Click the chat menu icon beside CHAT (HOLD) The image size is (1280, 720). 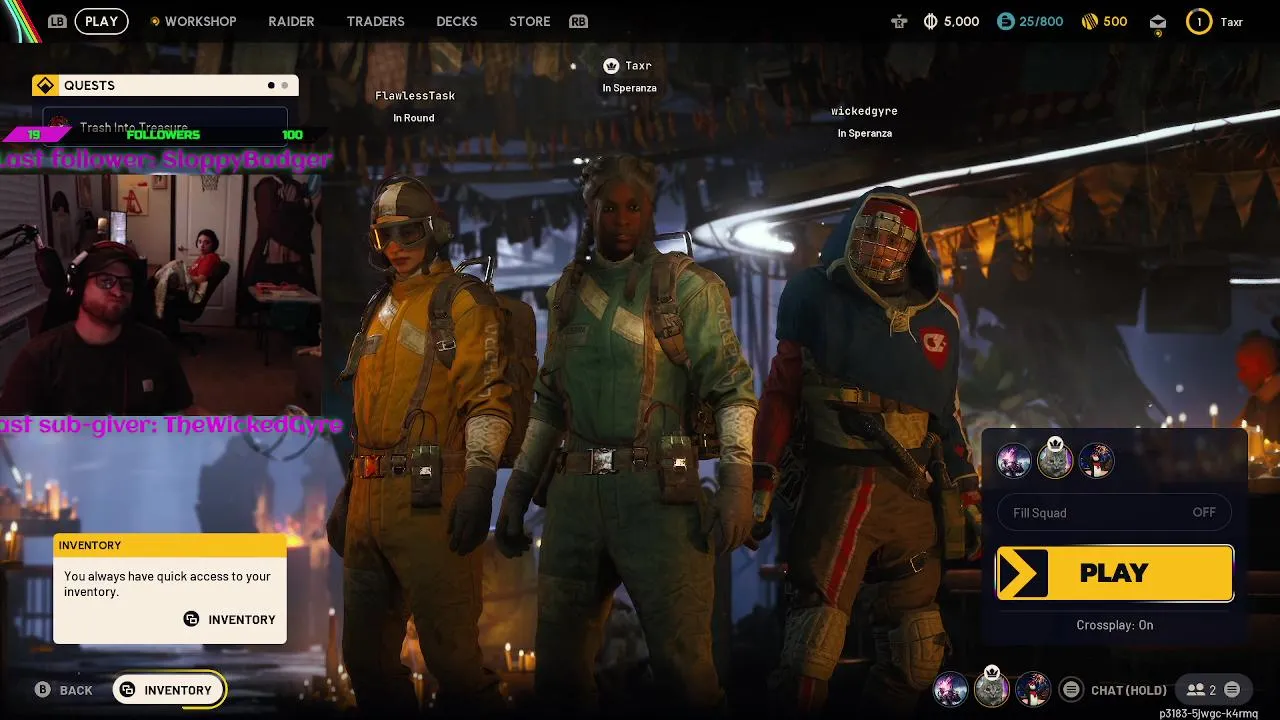tap(1071, 690)
